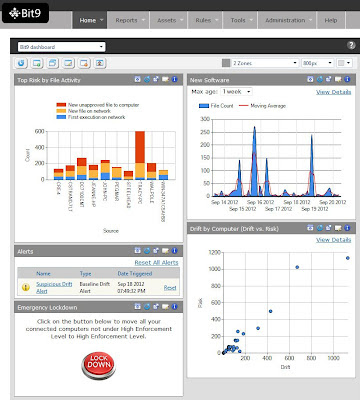Show info for the New Software panel
Viewport: 360px width, 400px height.
[347, 79]
